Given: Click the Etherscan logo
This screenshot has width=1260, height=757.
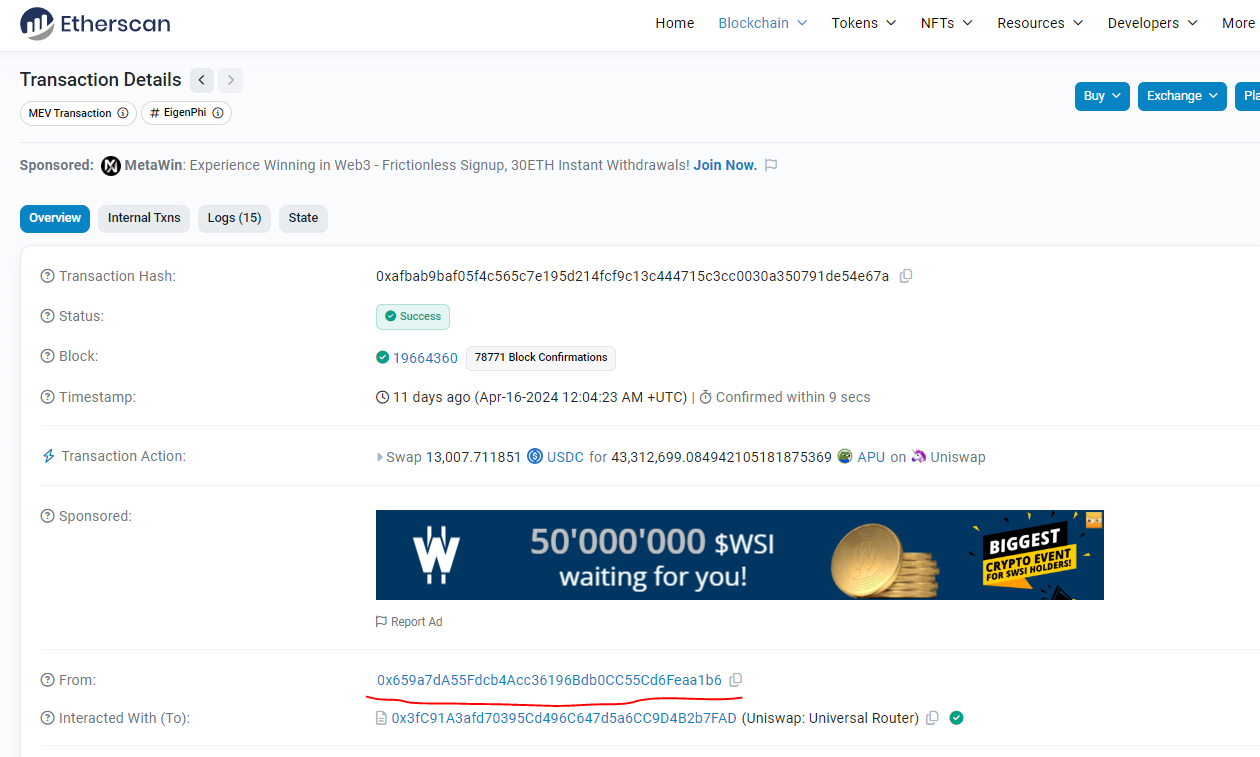Looking at the screenshot, I should (x=95, y=23).
